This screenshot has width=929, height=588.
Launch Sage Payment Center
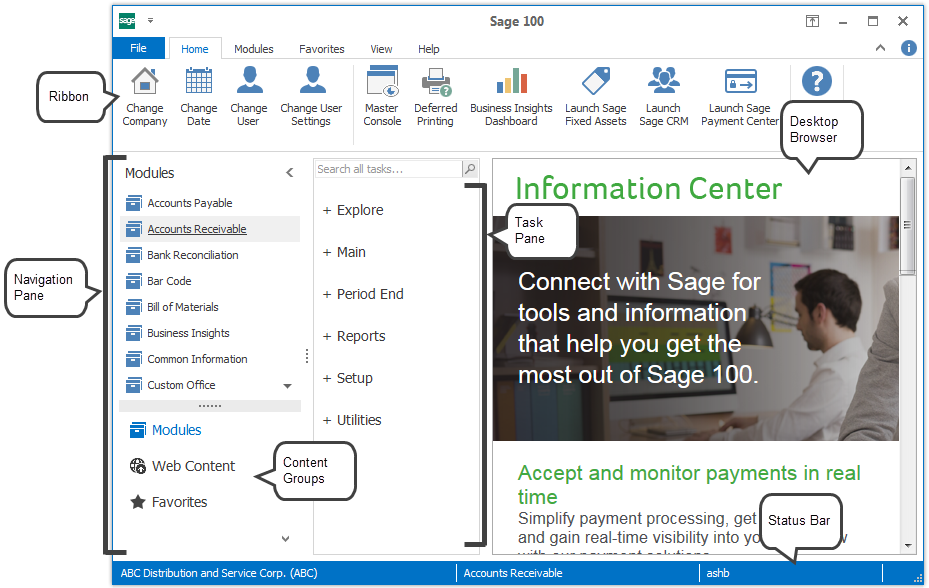[x=740, y=82]
